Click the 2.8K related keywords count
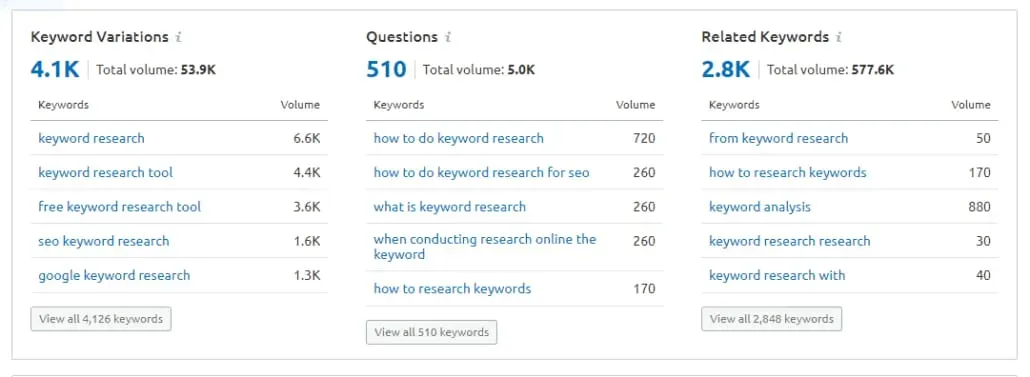The image size is (1030, 377). (x=726, y=70)
